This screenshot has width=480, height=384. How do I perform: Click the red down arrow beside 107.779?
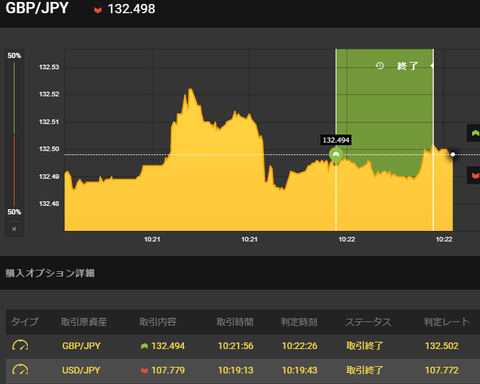coord(144,371)
